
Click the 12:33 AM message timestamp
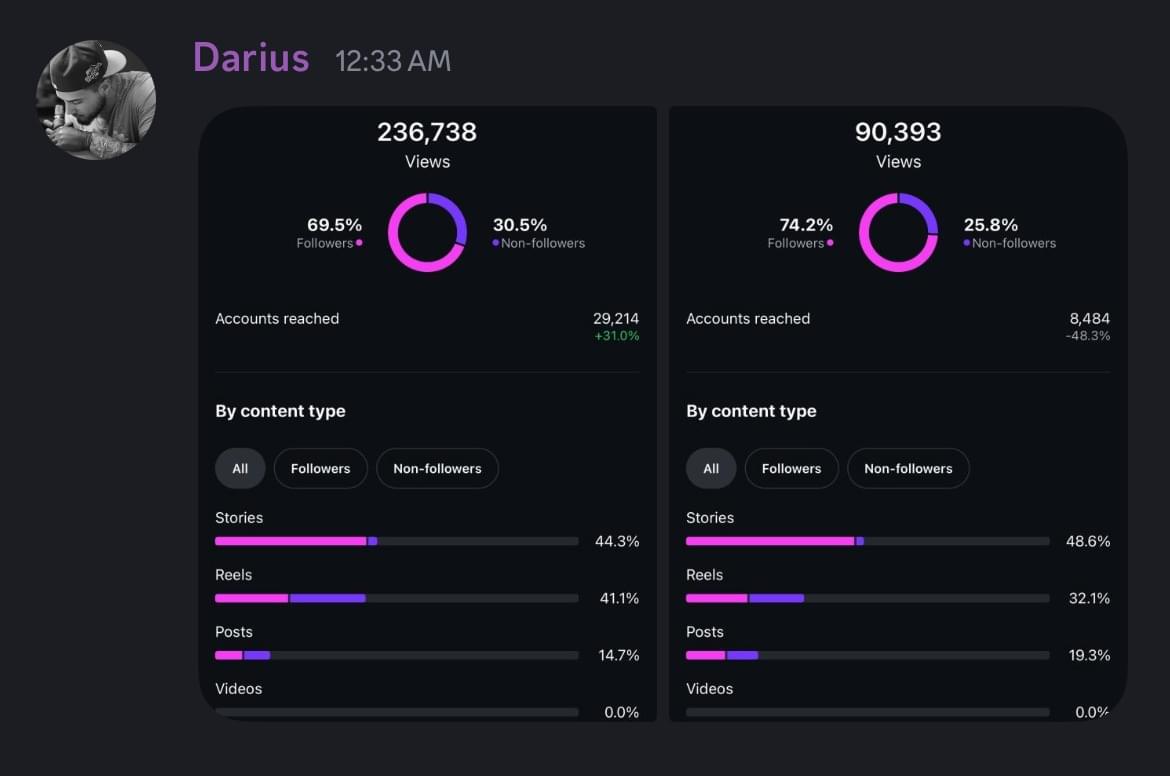[x=393, y=61]
